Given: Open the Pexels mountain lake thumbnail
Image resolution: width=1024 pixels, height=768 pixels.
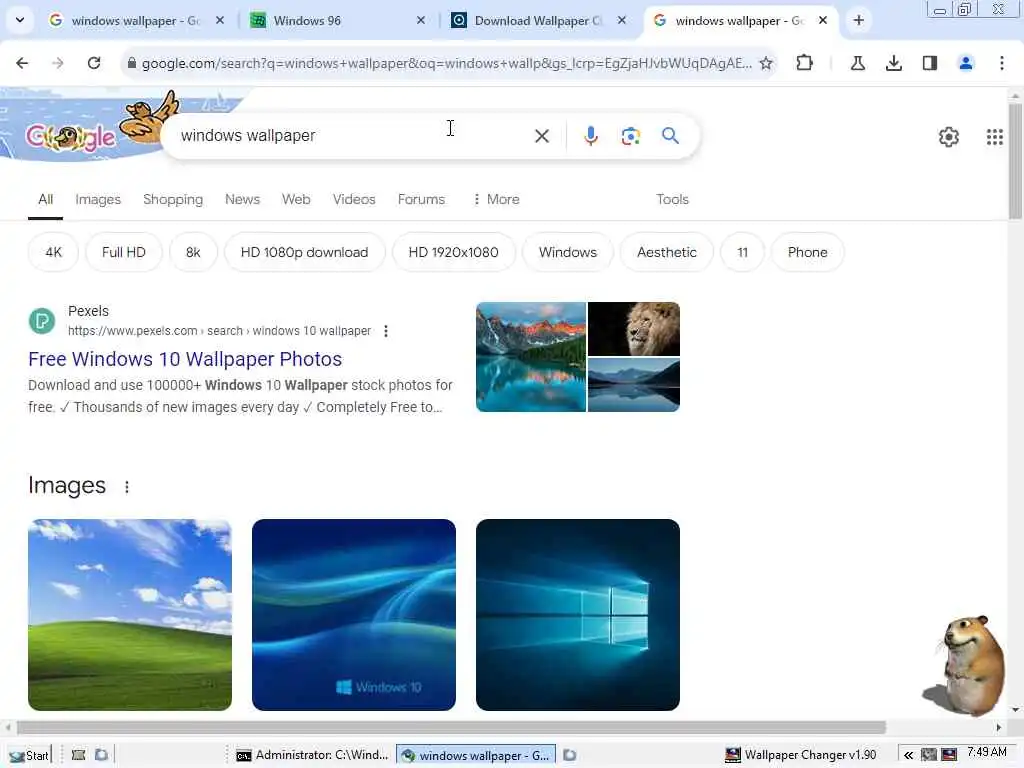Looking at the screenshot, I should [531, 357].
